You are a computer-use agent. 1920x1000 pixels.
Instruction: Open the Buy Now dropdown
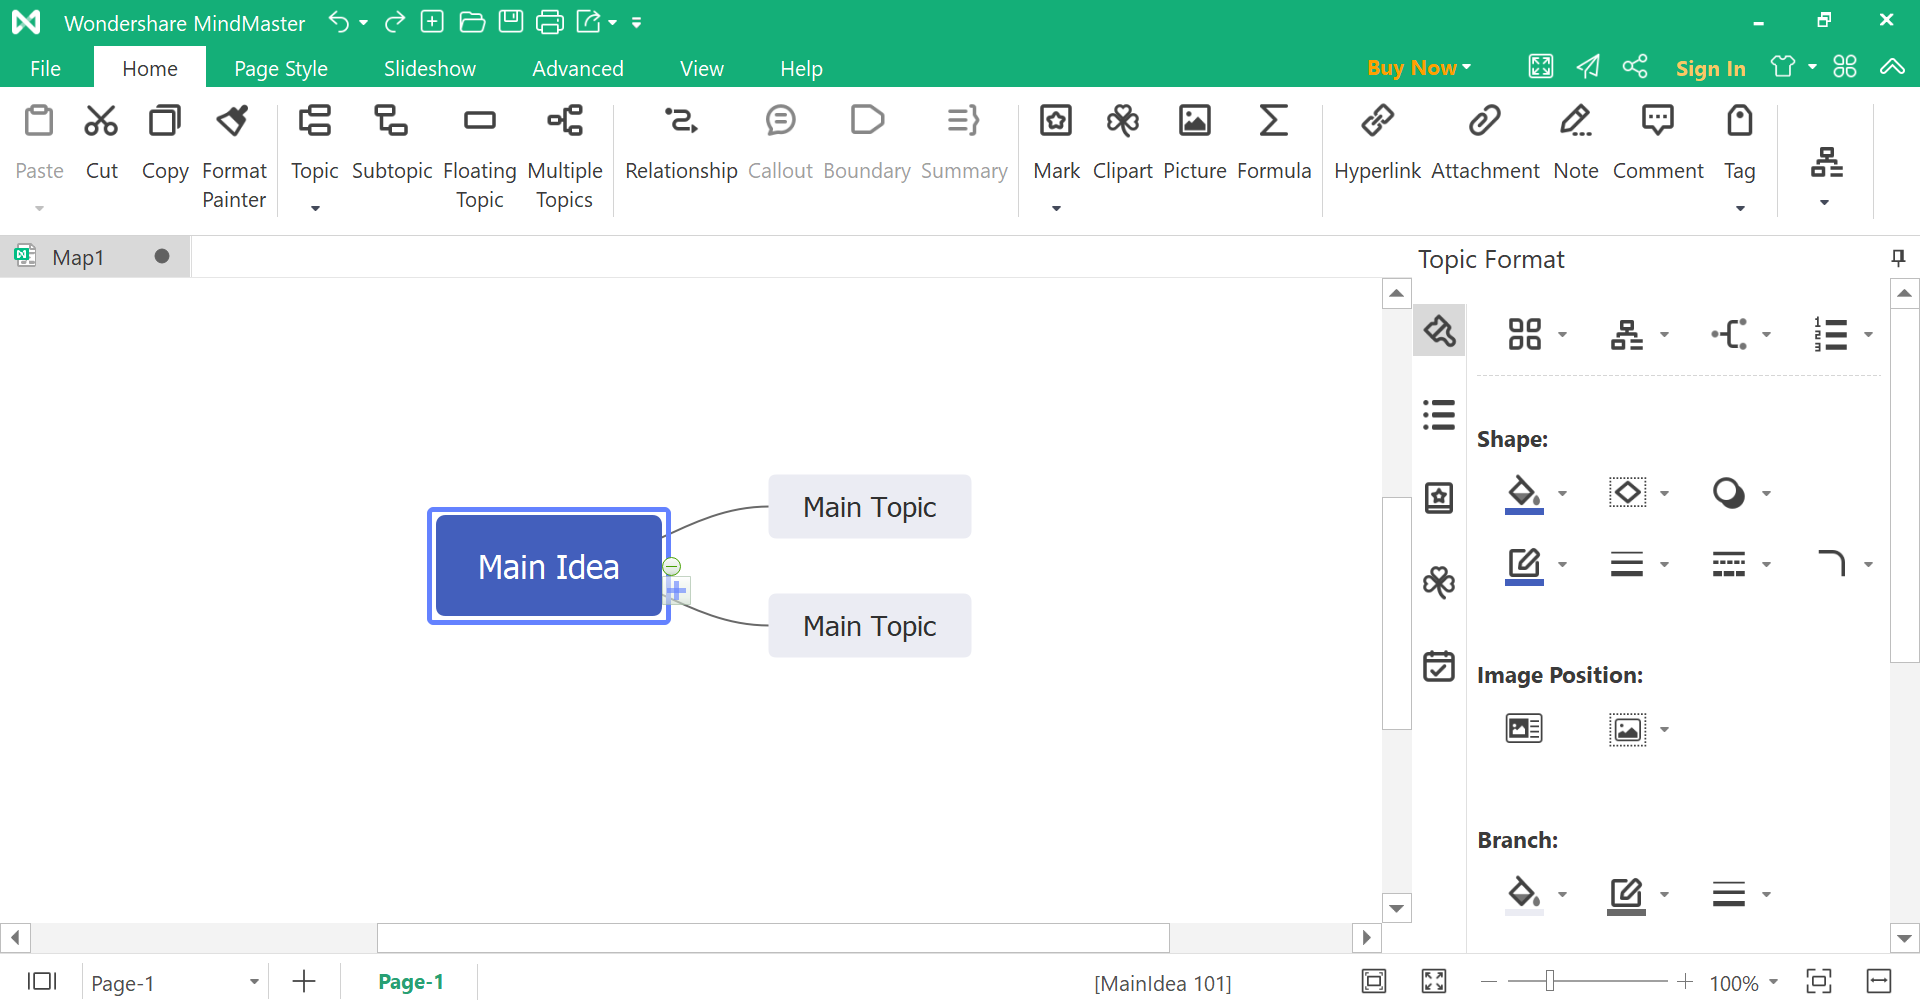(x=1419, y=68)
